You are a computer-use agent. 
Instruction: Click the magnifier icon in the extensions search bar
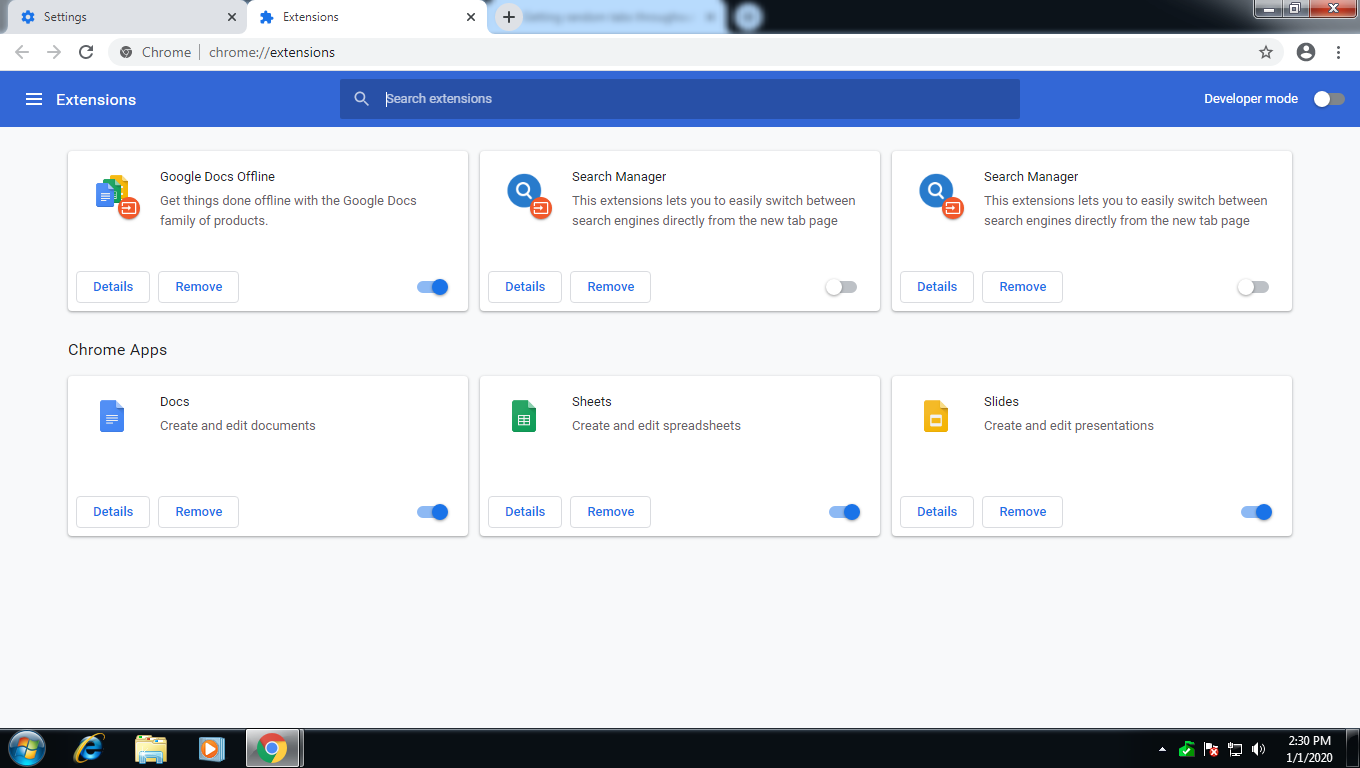click(362, 99)
